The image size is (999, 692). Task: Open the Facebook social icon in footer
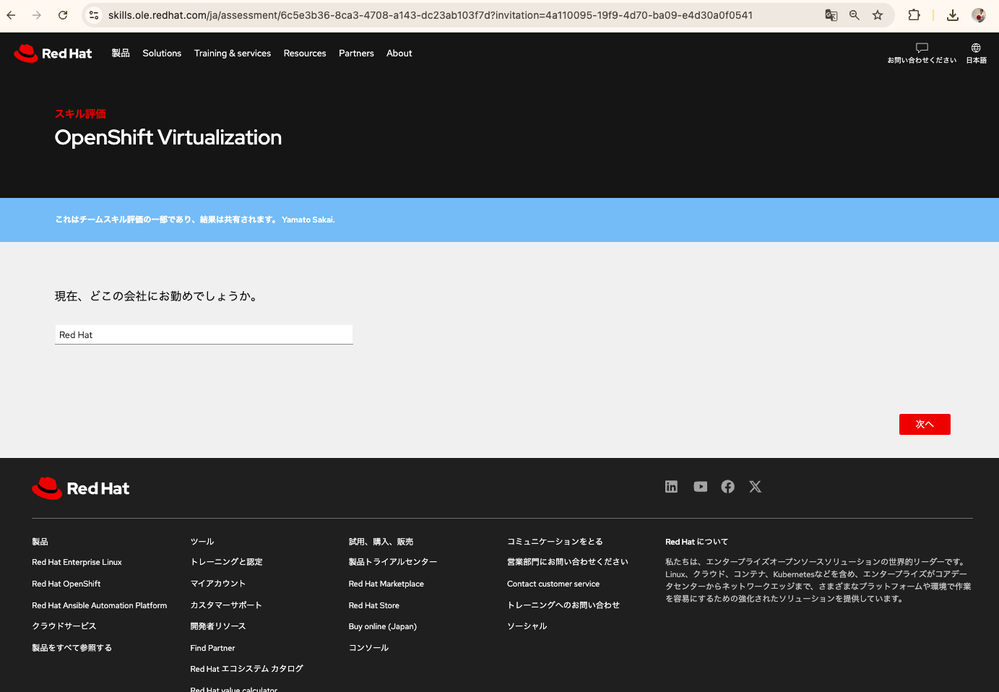728,487
